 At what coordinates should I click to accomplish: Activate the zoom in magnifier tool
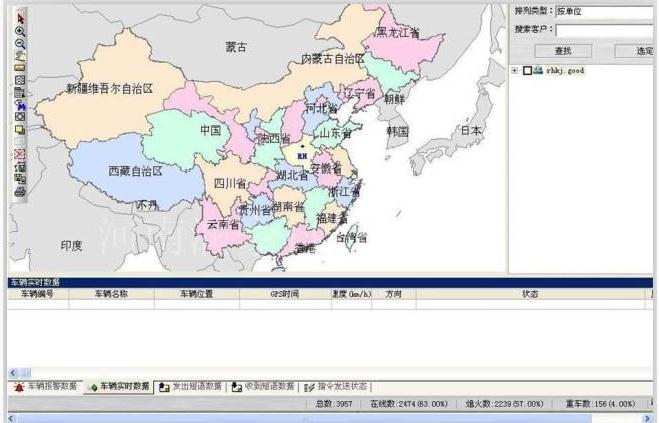pos(20,31)
